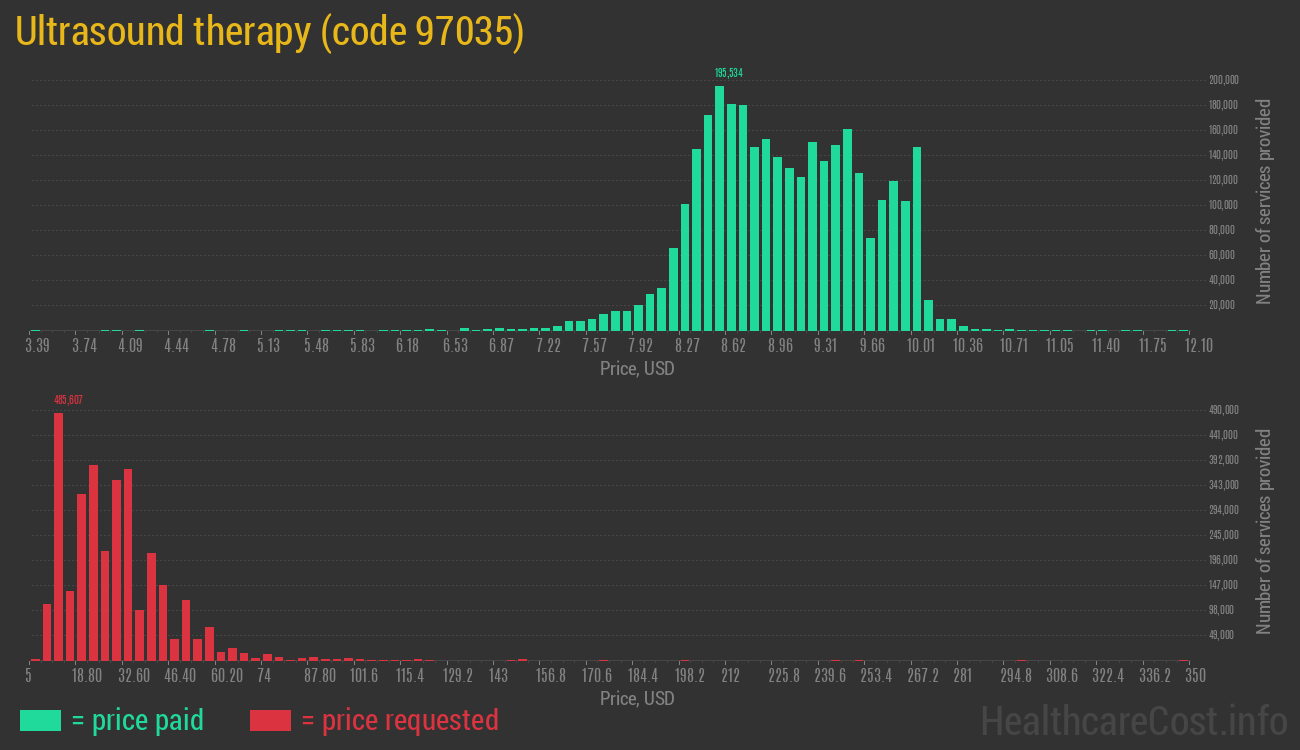Click the 3.39 tick on the top x-axis
Screen dimensions: 1300x750
[x=37, y=345]
